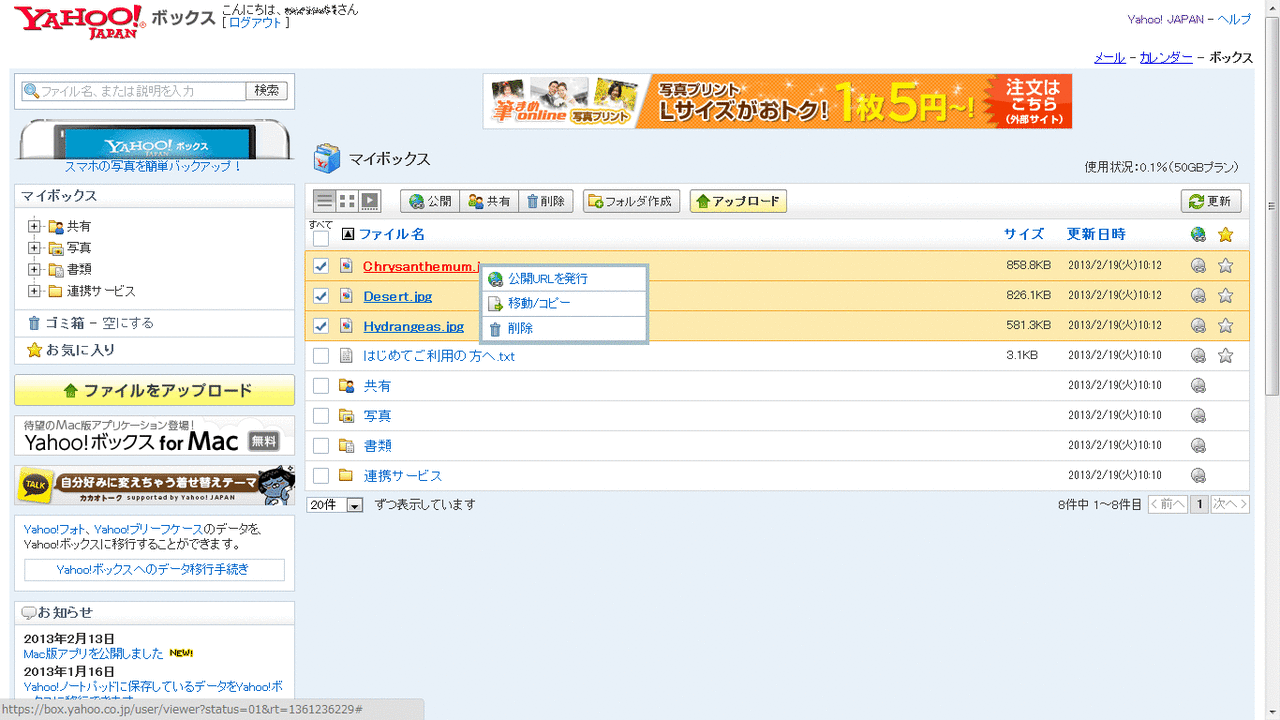Click the Yahoo! JAPAN logo

click(79, 21)
